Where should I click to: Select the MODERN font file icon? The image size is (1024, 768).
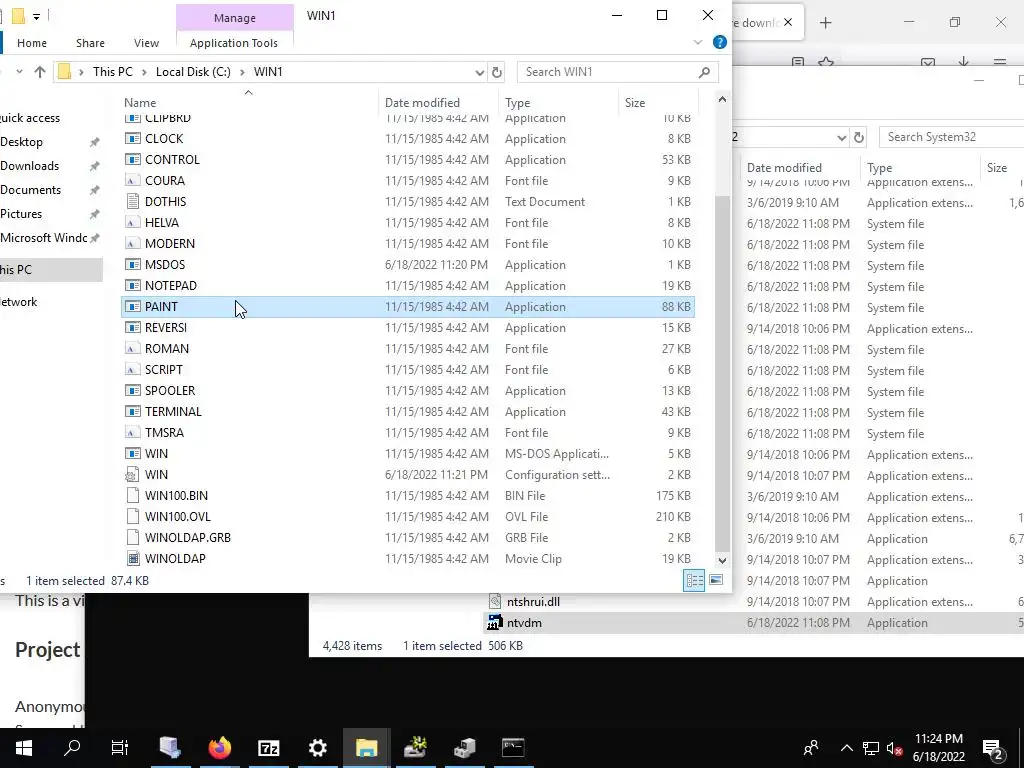(x=133, y=244)
